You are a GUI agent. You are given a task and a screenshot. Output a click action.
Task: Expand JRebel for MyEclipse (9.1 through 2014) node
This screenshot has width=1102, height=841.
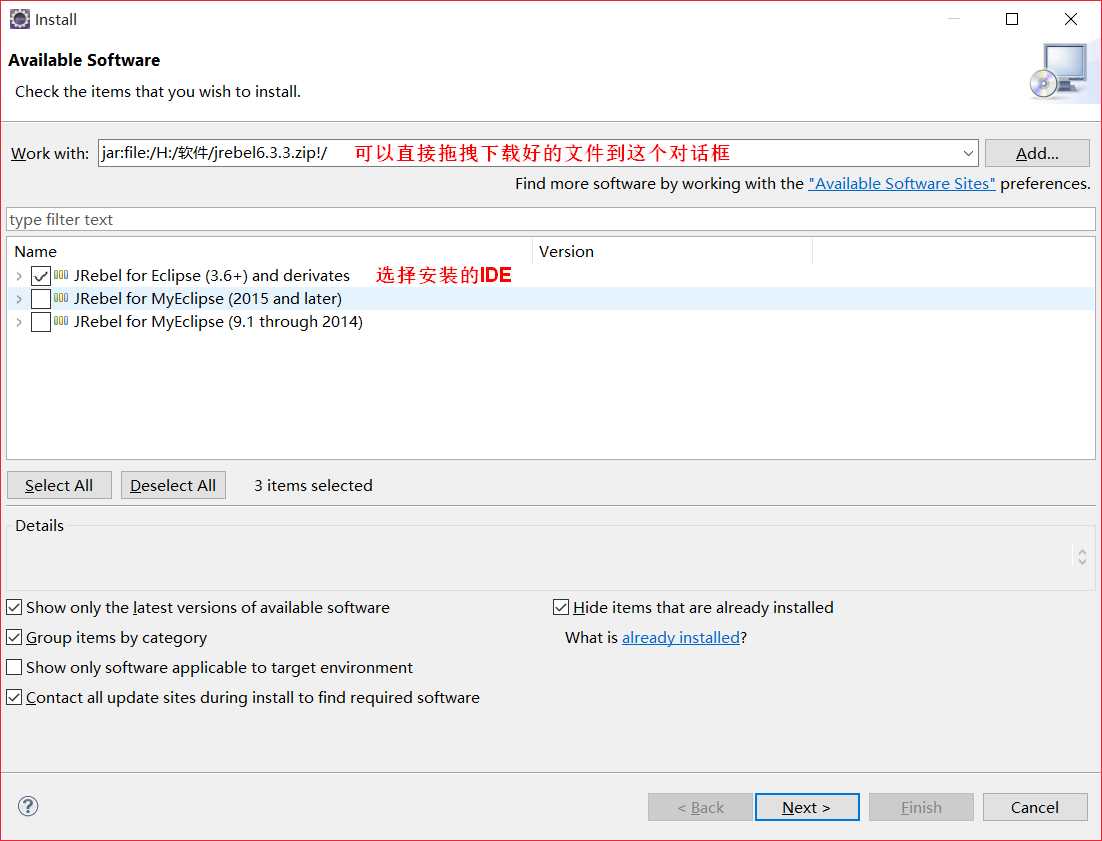(x=19, y=322)
